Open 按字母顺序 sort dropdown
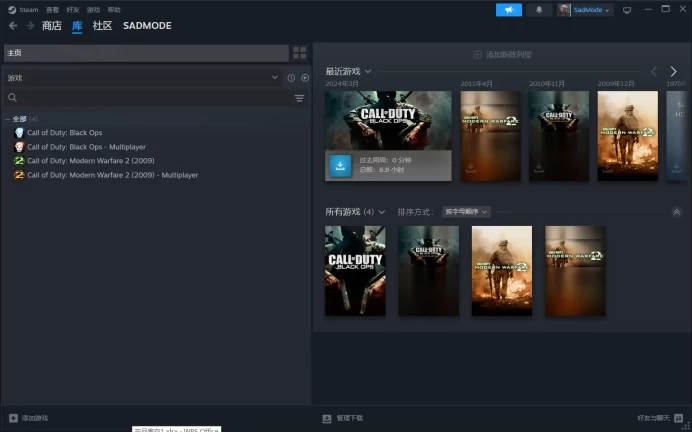 pyautogui.click(x=466, y=212)
